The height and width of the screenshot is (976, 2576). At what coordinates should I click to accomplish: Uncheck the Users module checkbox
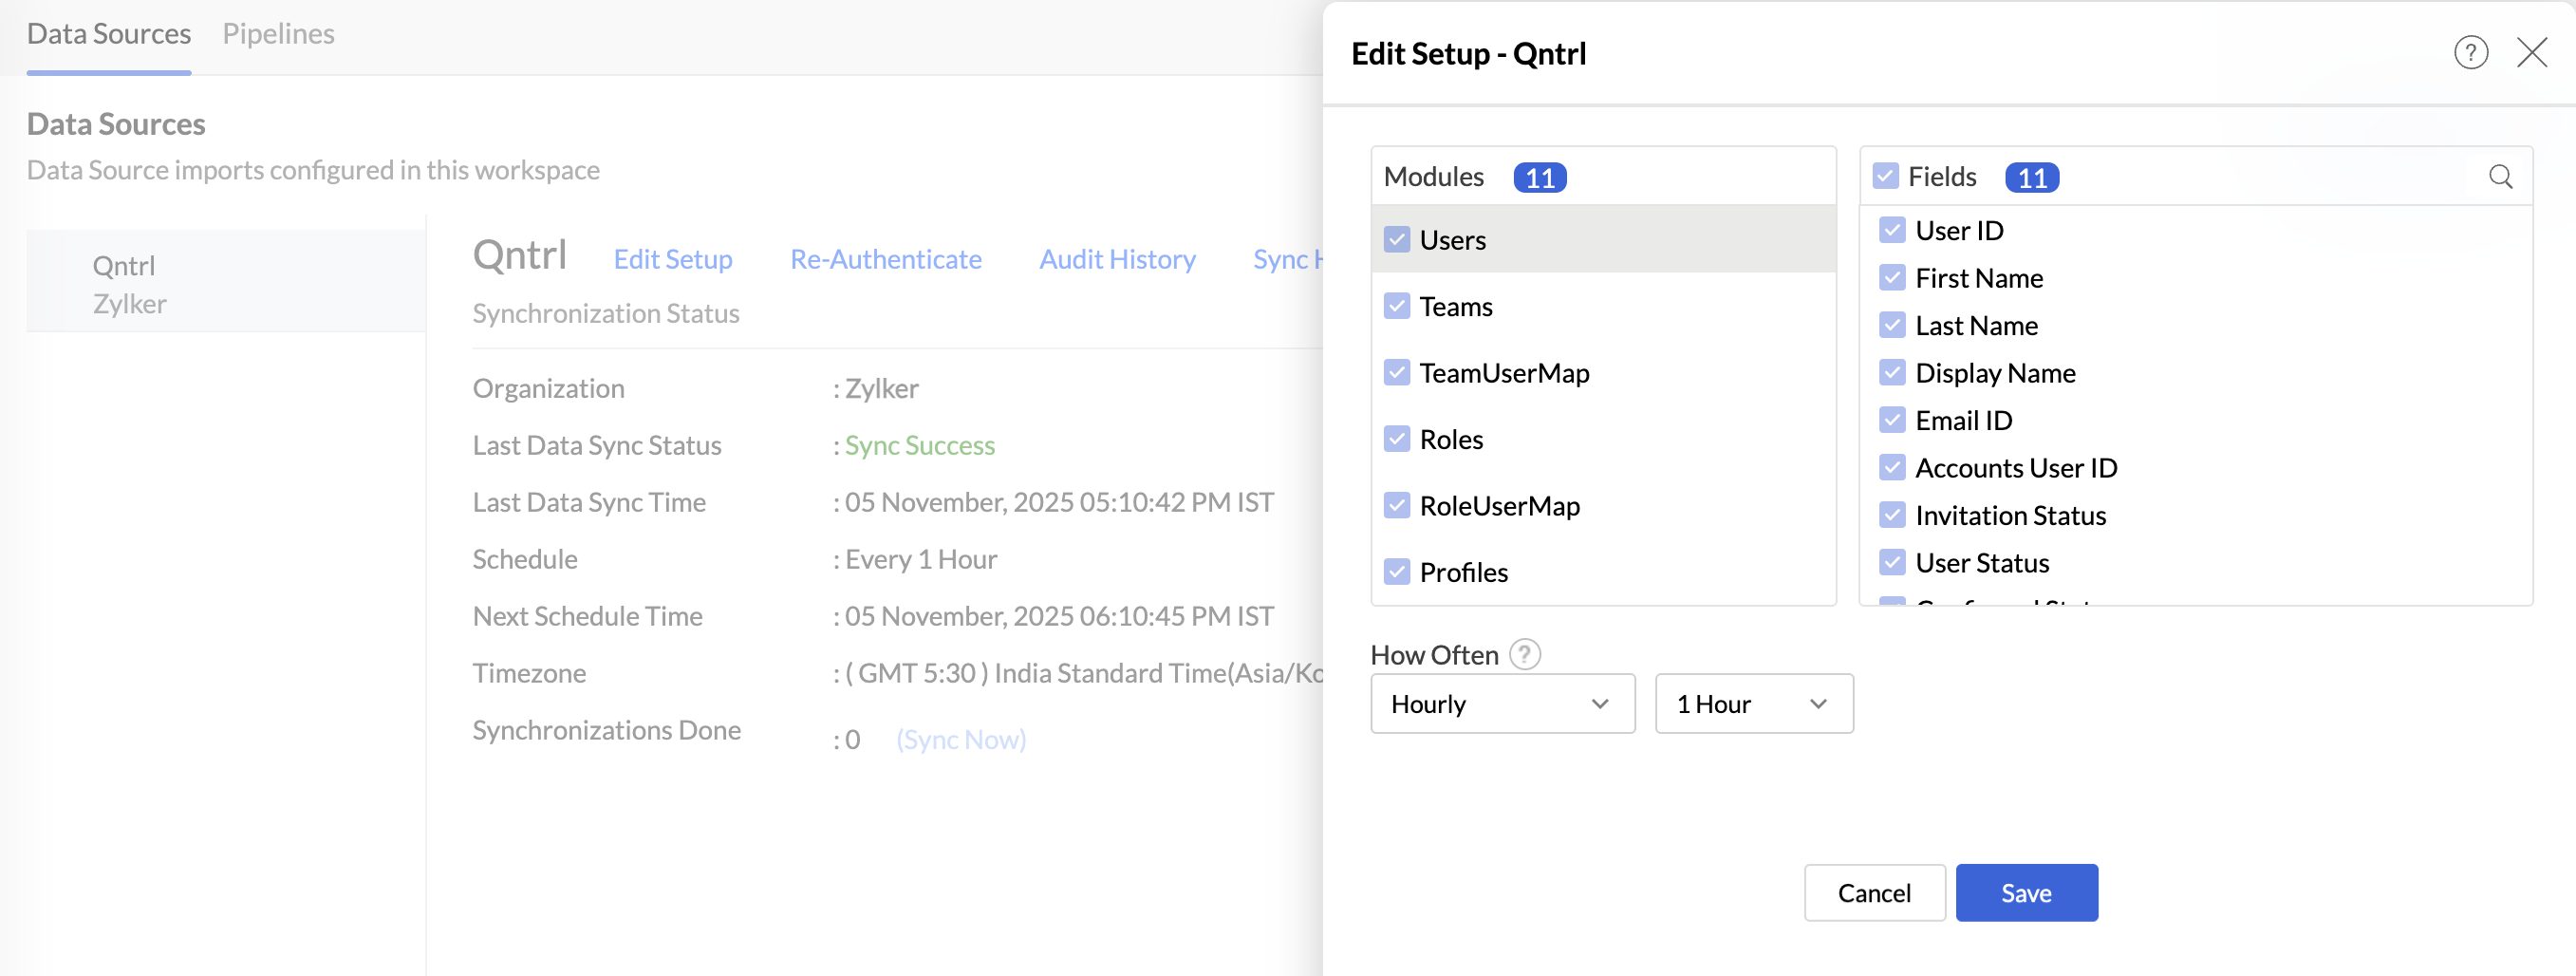point(1396,240)
